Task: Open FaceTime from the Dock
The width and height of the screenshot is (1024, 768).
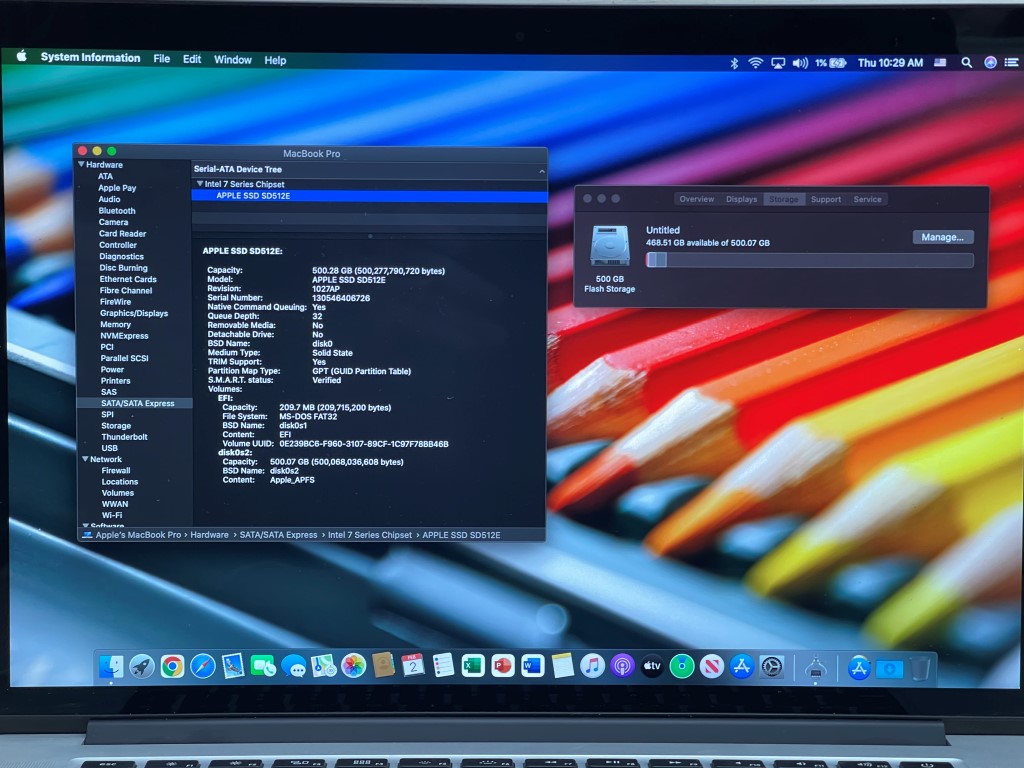Action: coord(263,667)
